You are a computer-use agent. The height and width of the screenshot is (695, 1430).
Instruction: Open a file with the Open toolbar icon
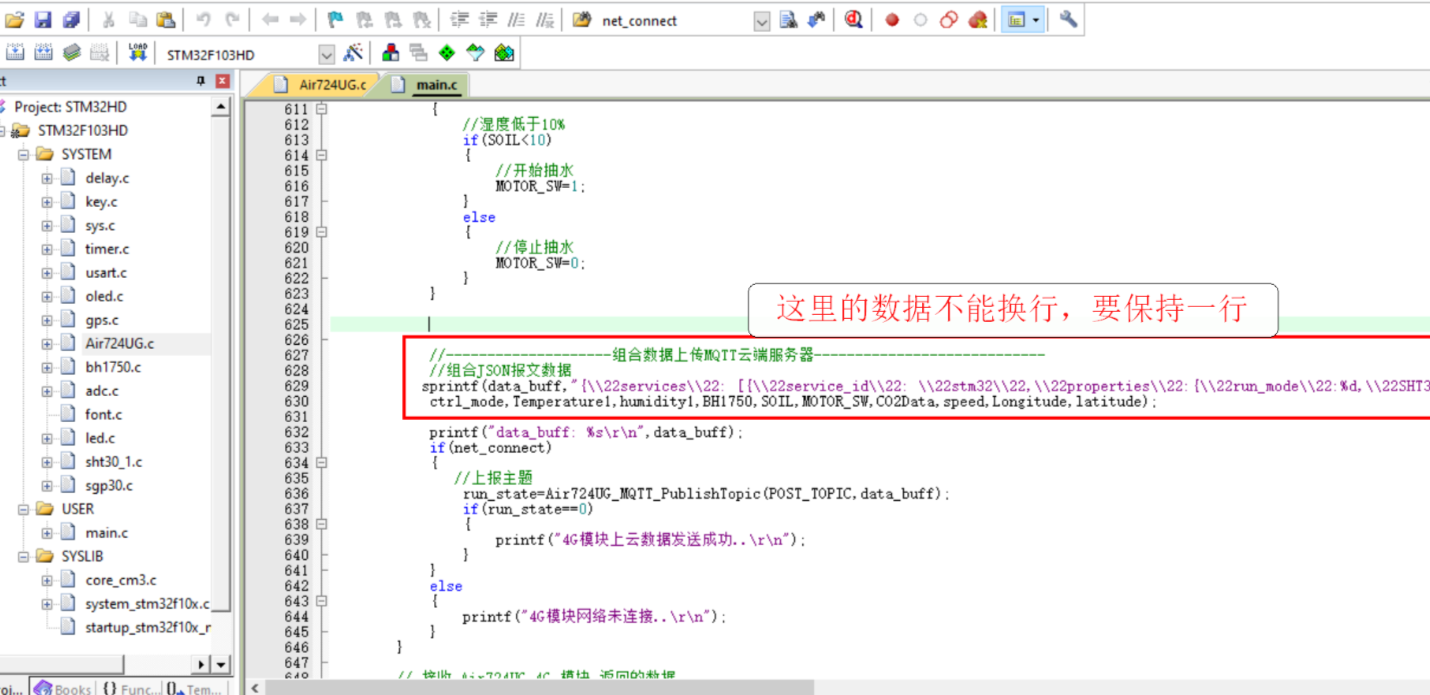[14, 20]
